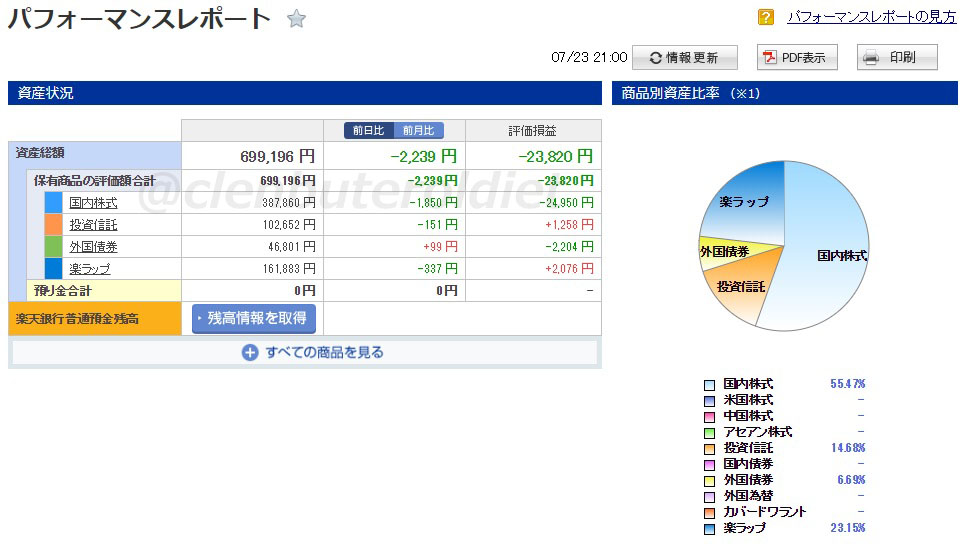Click the 外国為替 legend color box
Screen dimensions: 963x547
(x=709, y=497)
